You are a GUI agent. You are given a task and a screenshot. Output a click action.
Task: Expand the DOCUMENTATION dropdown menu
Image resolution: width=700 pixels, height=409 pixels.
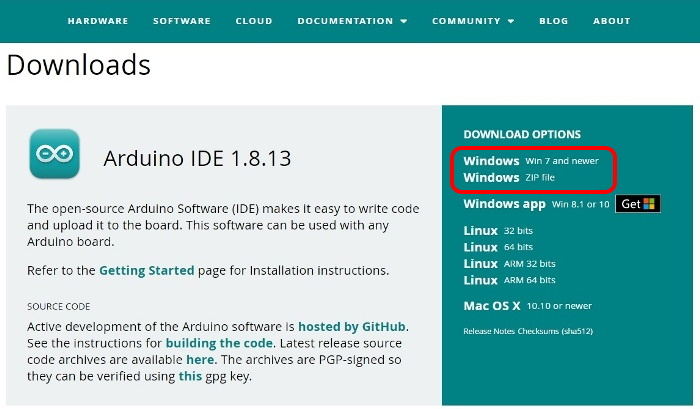[352, 21]
